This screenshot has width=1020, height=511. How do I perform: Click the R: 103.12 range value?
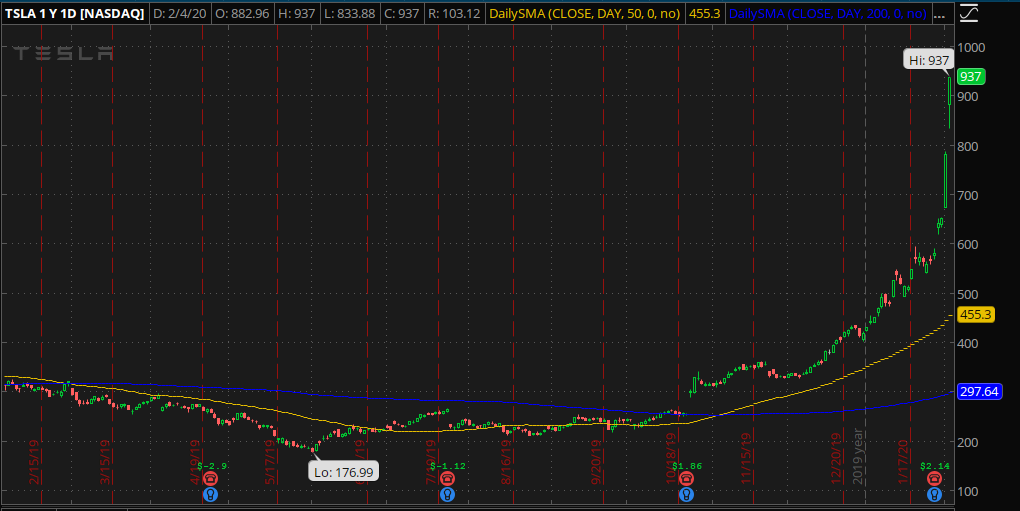[x=454, y=14]
